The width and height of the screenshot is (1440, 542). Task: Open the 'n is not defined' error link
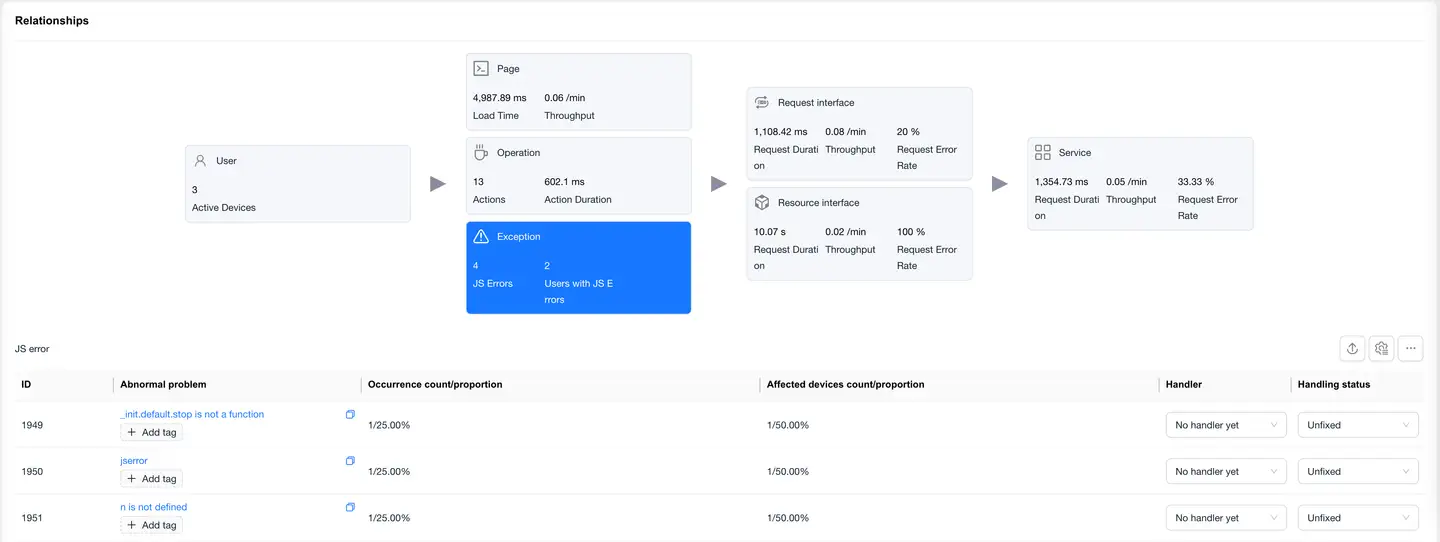[x=154, y=507]
